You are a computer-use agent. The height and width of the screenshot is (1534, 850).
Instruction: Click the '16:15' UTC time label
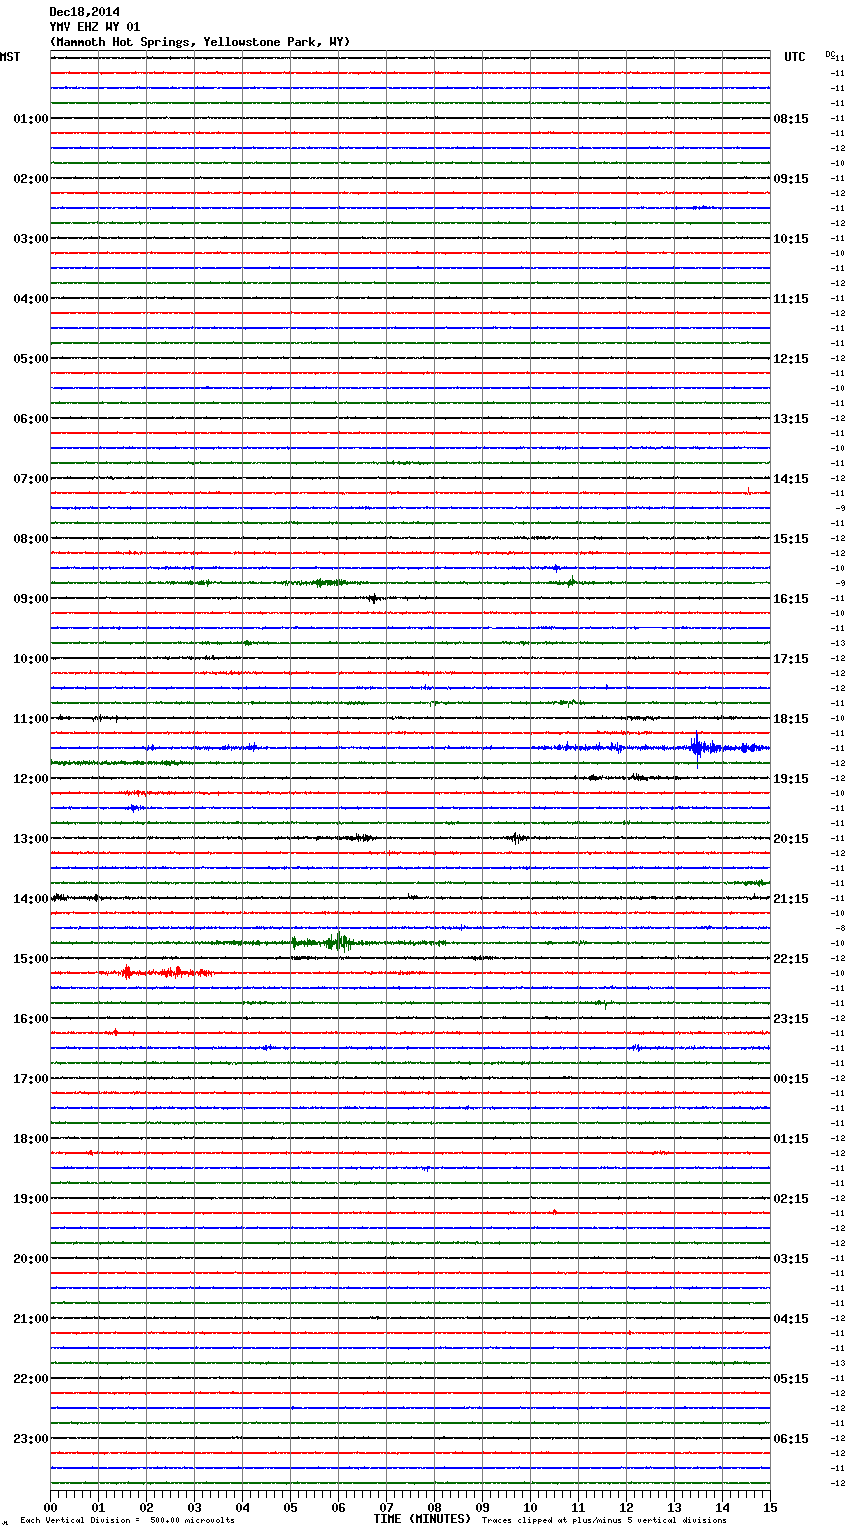tap(791, 599)
